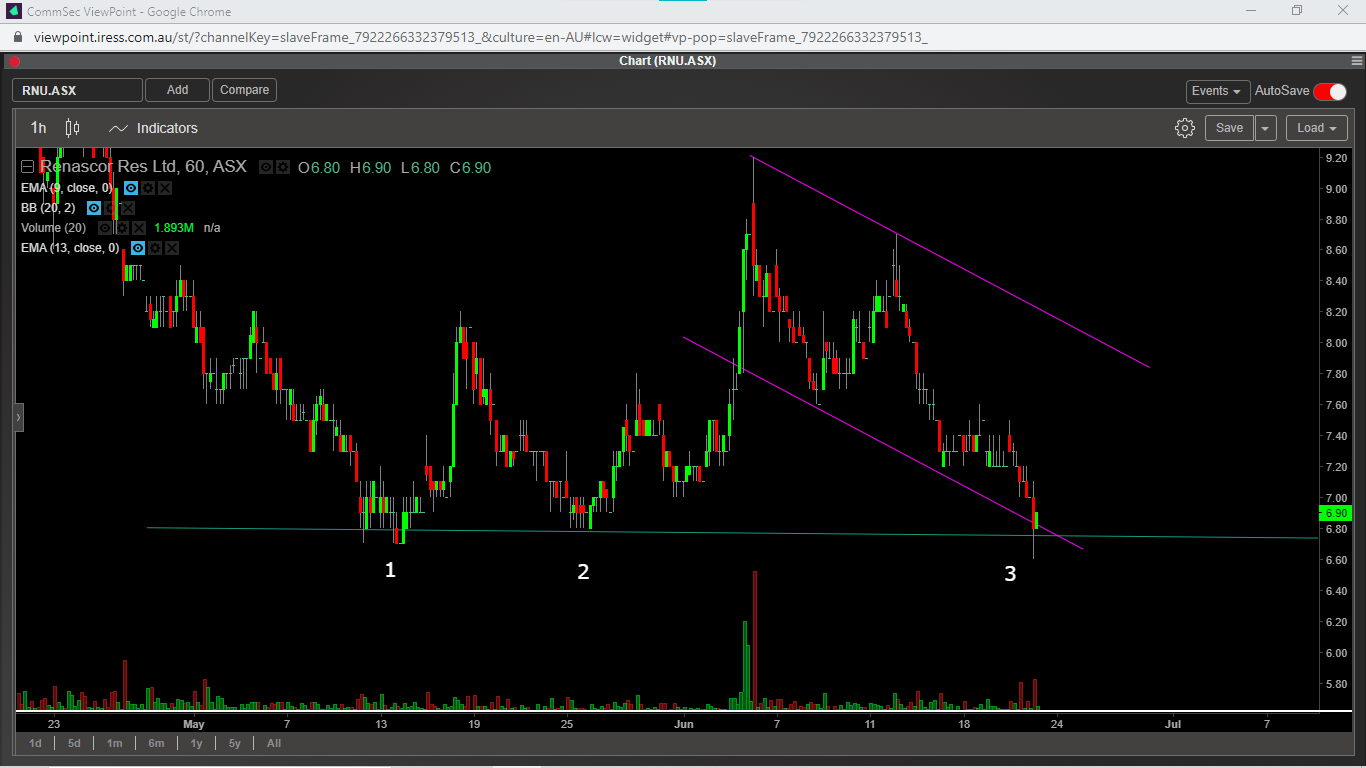1366x768 pixels.
Task: Select the 1d time range
Action: [x=36, y=743]
